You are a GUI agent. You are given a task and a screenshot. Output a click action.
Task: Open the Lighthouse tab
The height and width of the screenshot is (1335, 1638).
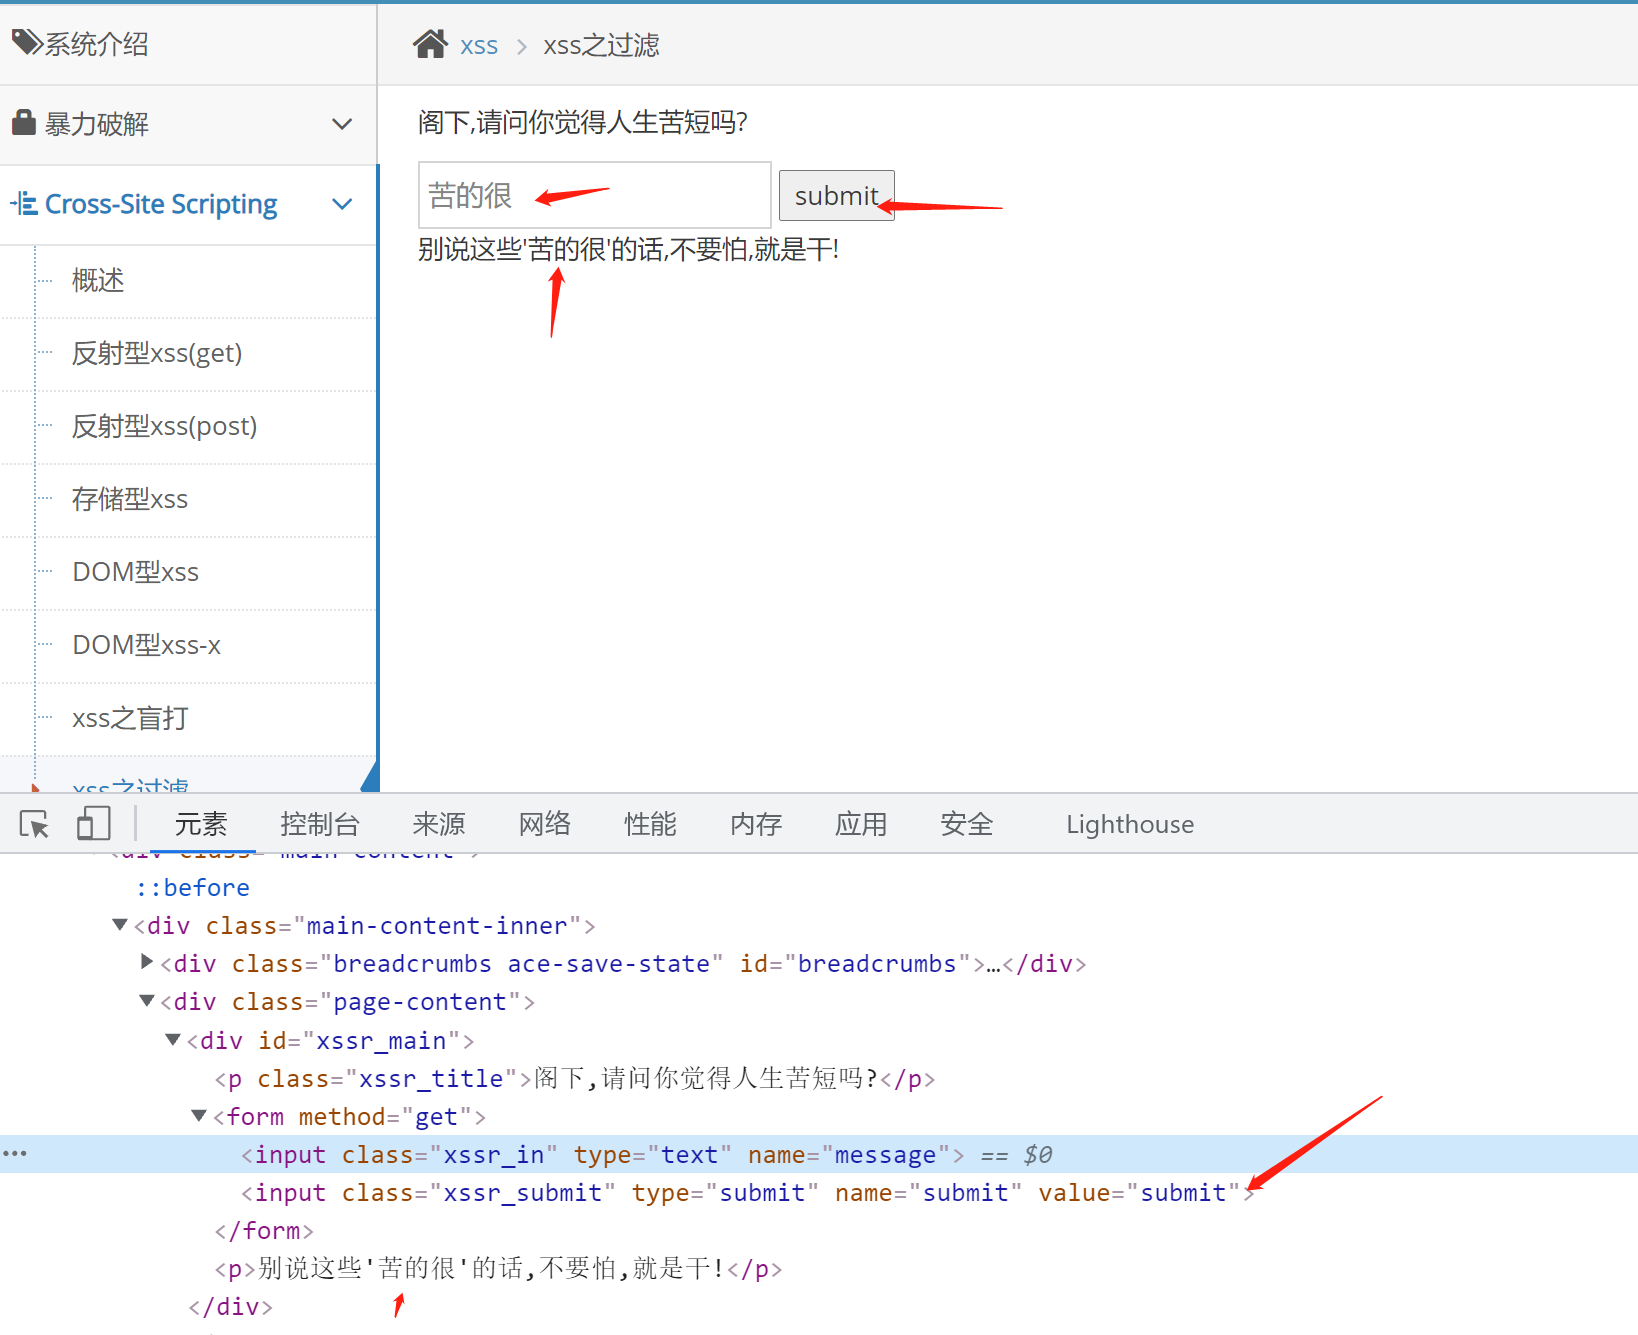[x=1130, y=824]
